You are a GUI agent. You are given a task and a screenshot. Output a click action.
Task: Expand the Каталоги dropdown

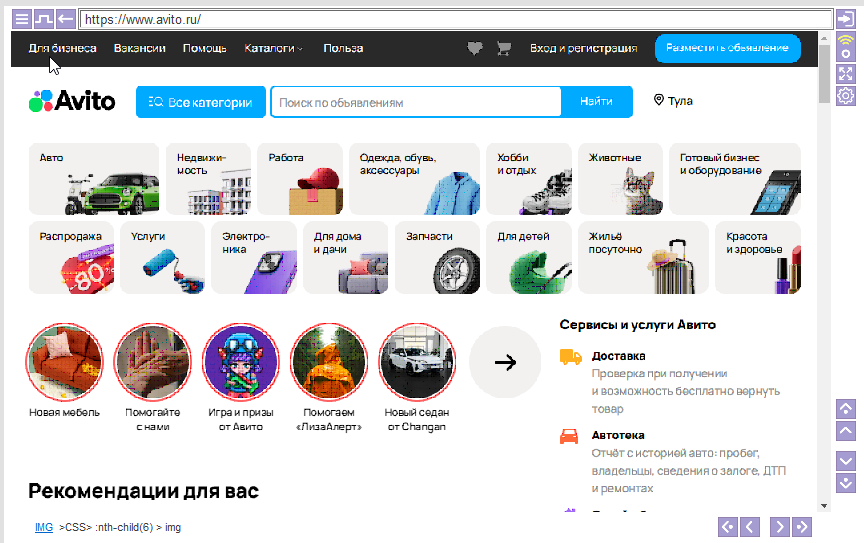274,49
